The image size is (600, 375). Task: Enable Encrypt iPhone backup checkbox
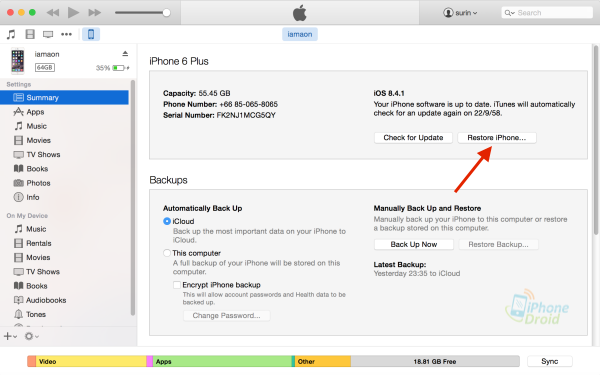177,285
